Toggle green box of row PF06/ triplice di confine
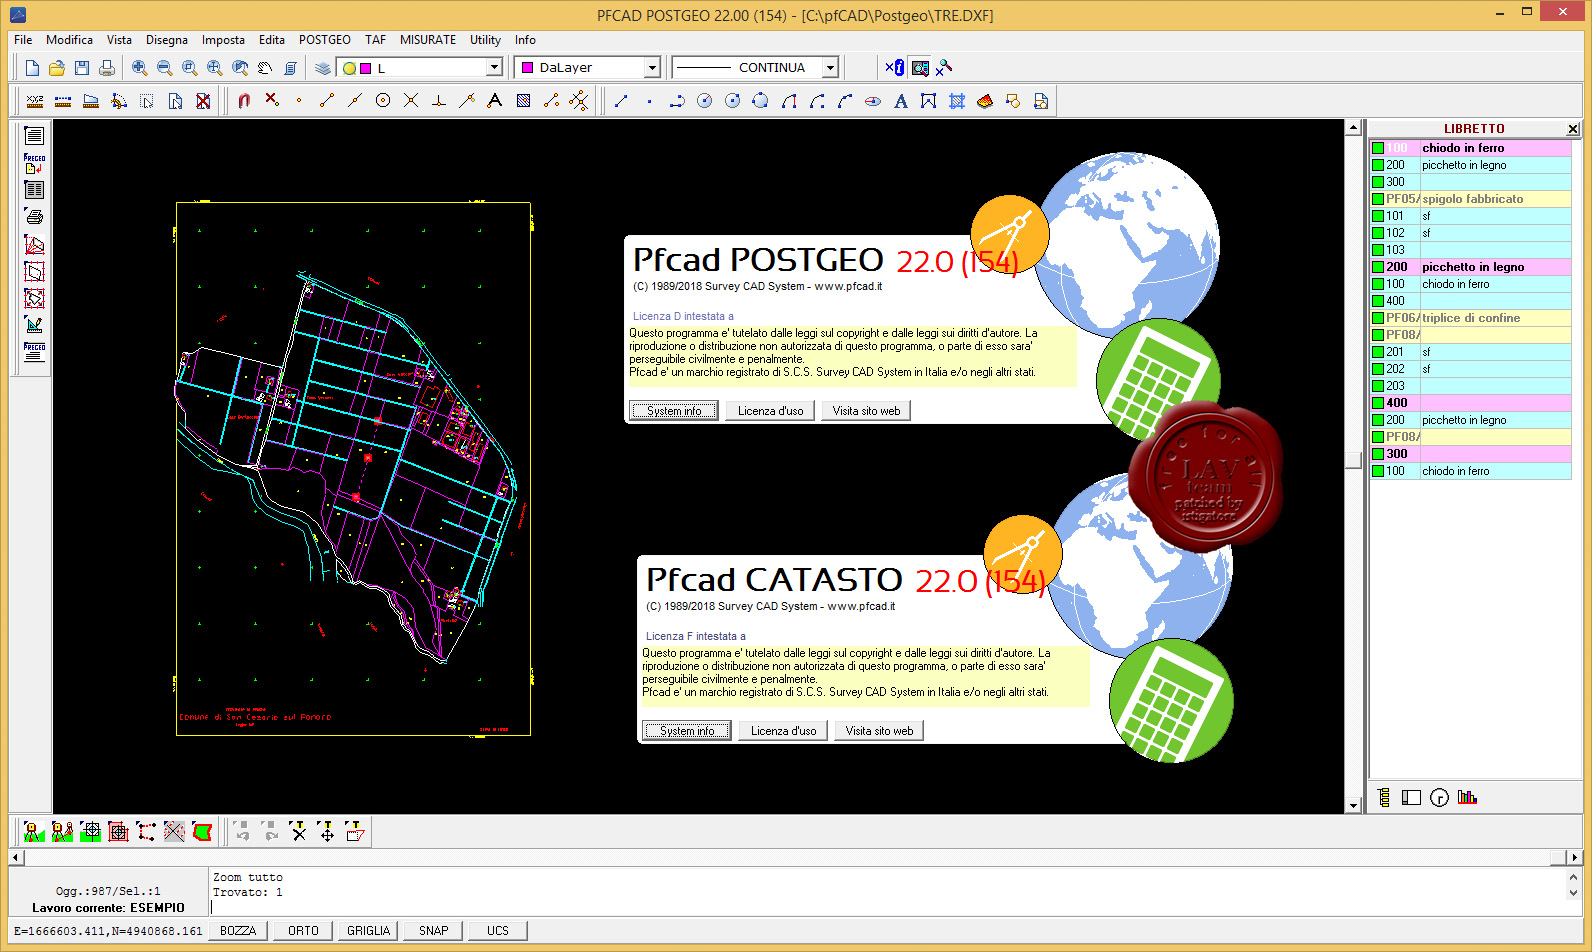 (x=1378, y=318)
